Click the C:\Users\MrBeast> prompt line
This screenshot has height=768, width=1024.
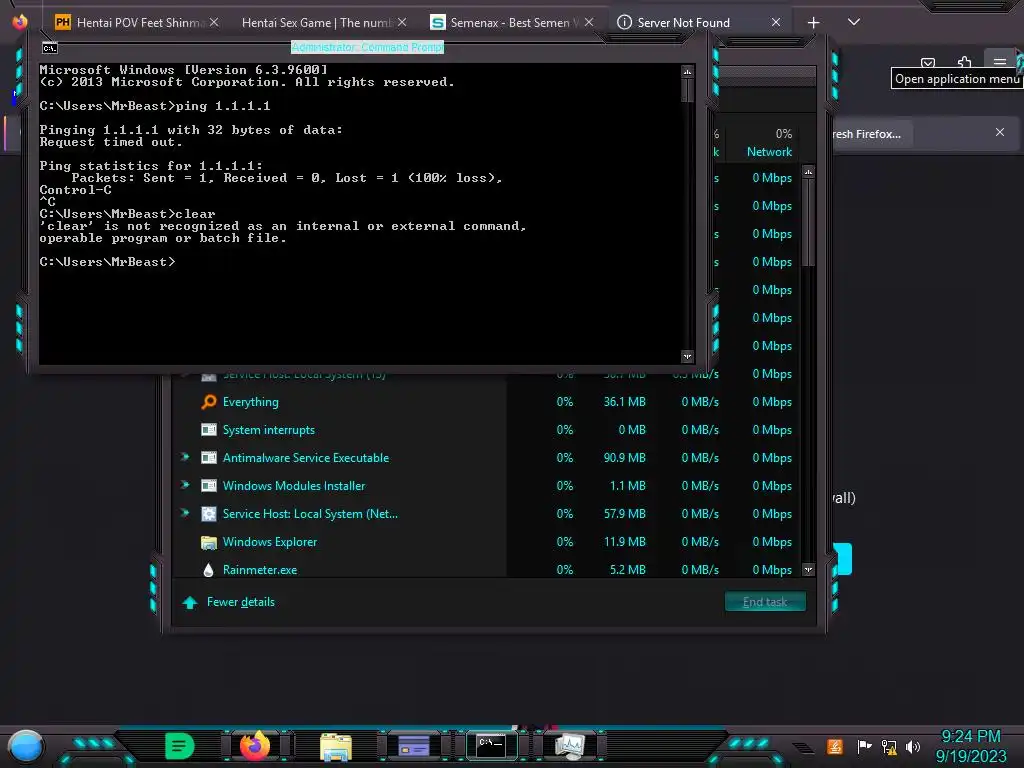click(x=107, y=262)
